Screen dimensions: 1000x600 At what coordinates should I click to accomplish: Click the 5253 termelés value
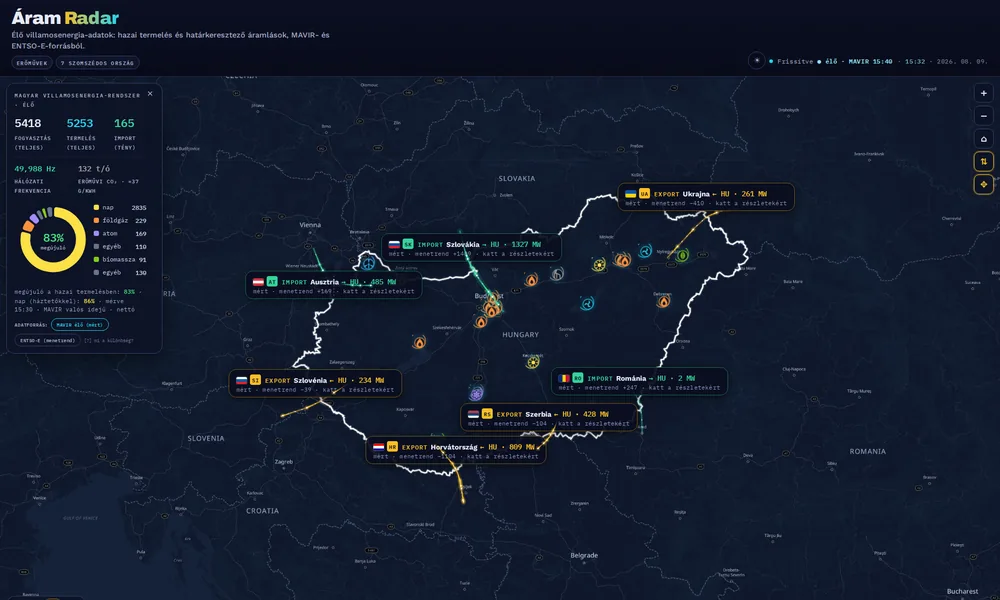pyautogui.click(x=80, y=123)
